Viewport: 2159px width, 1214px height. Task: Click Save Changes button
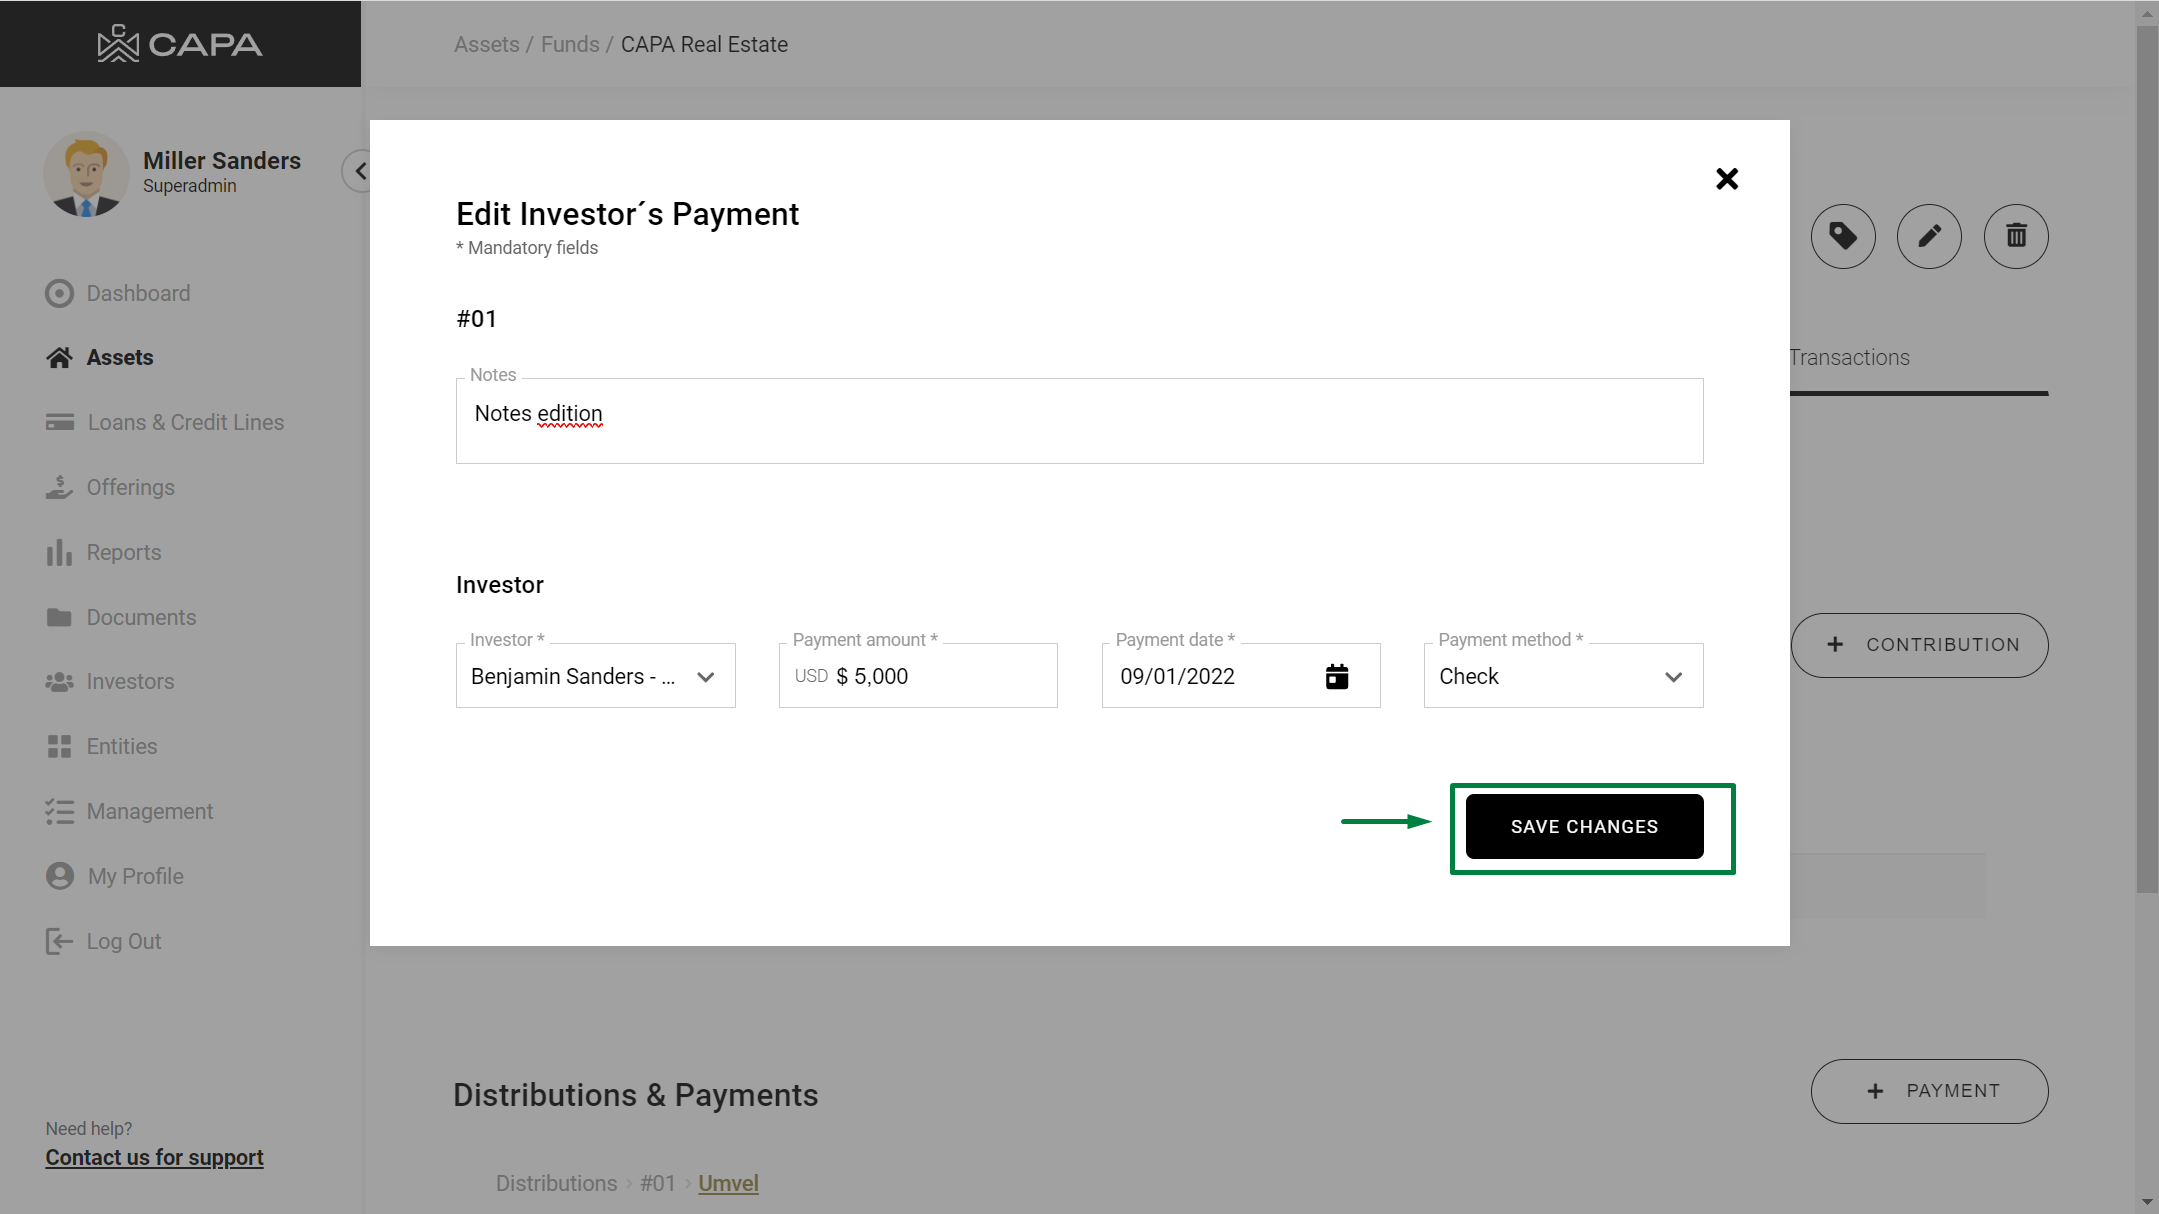(x=1584, y=827)
